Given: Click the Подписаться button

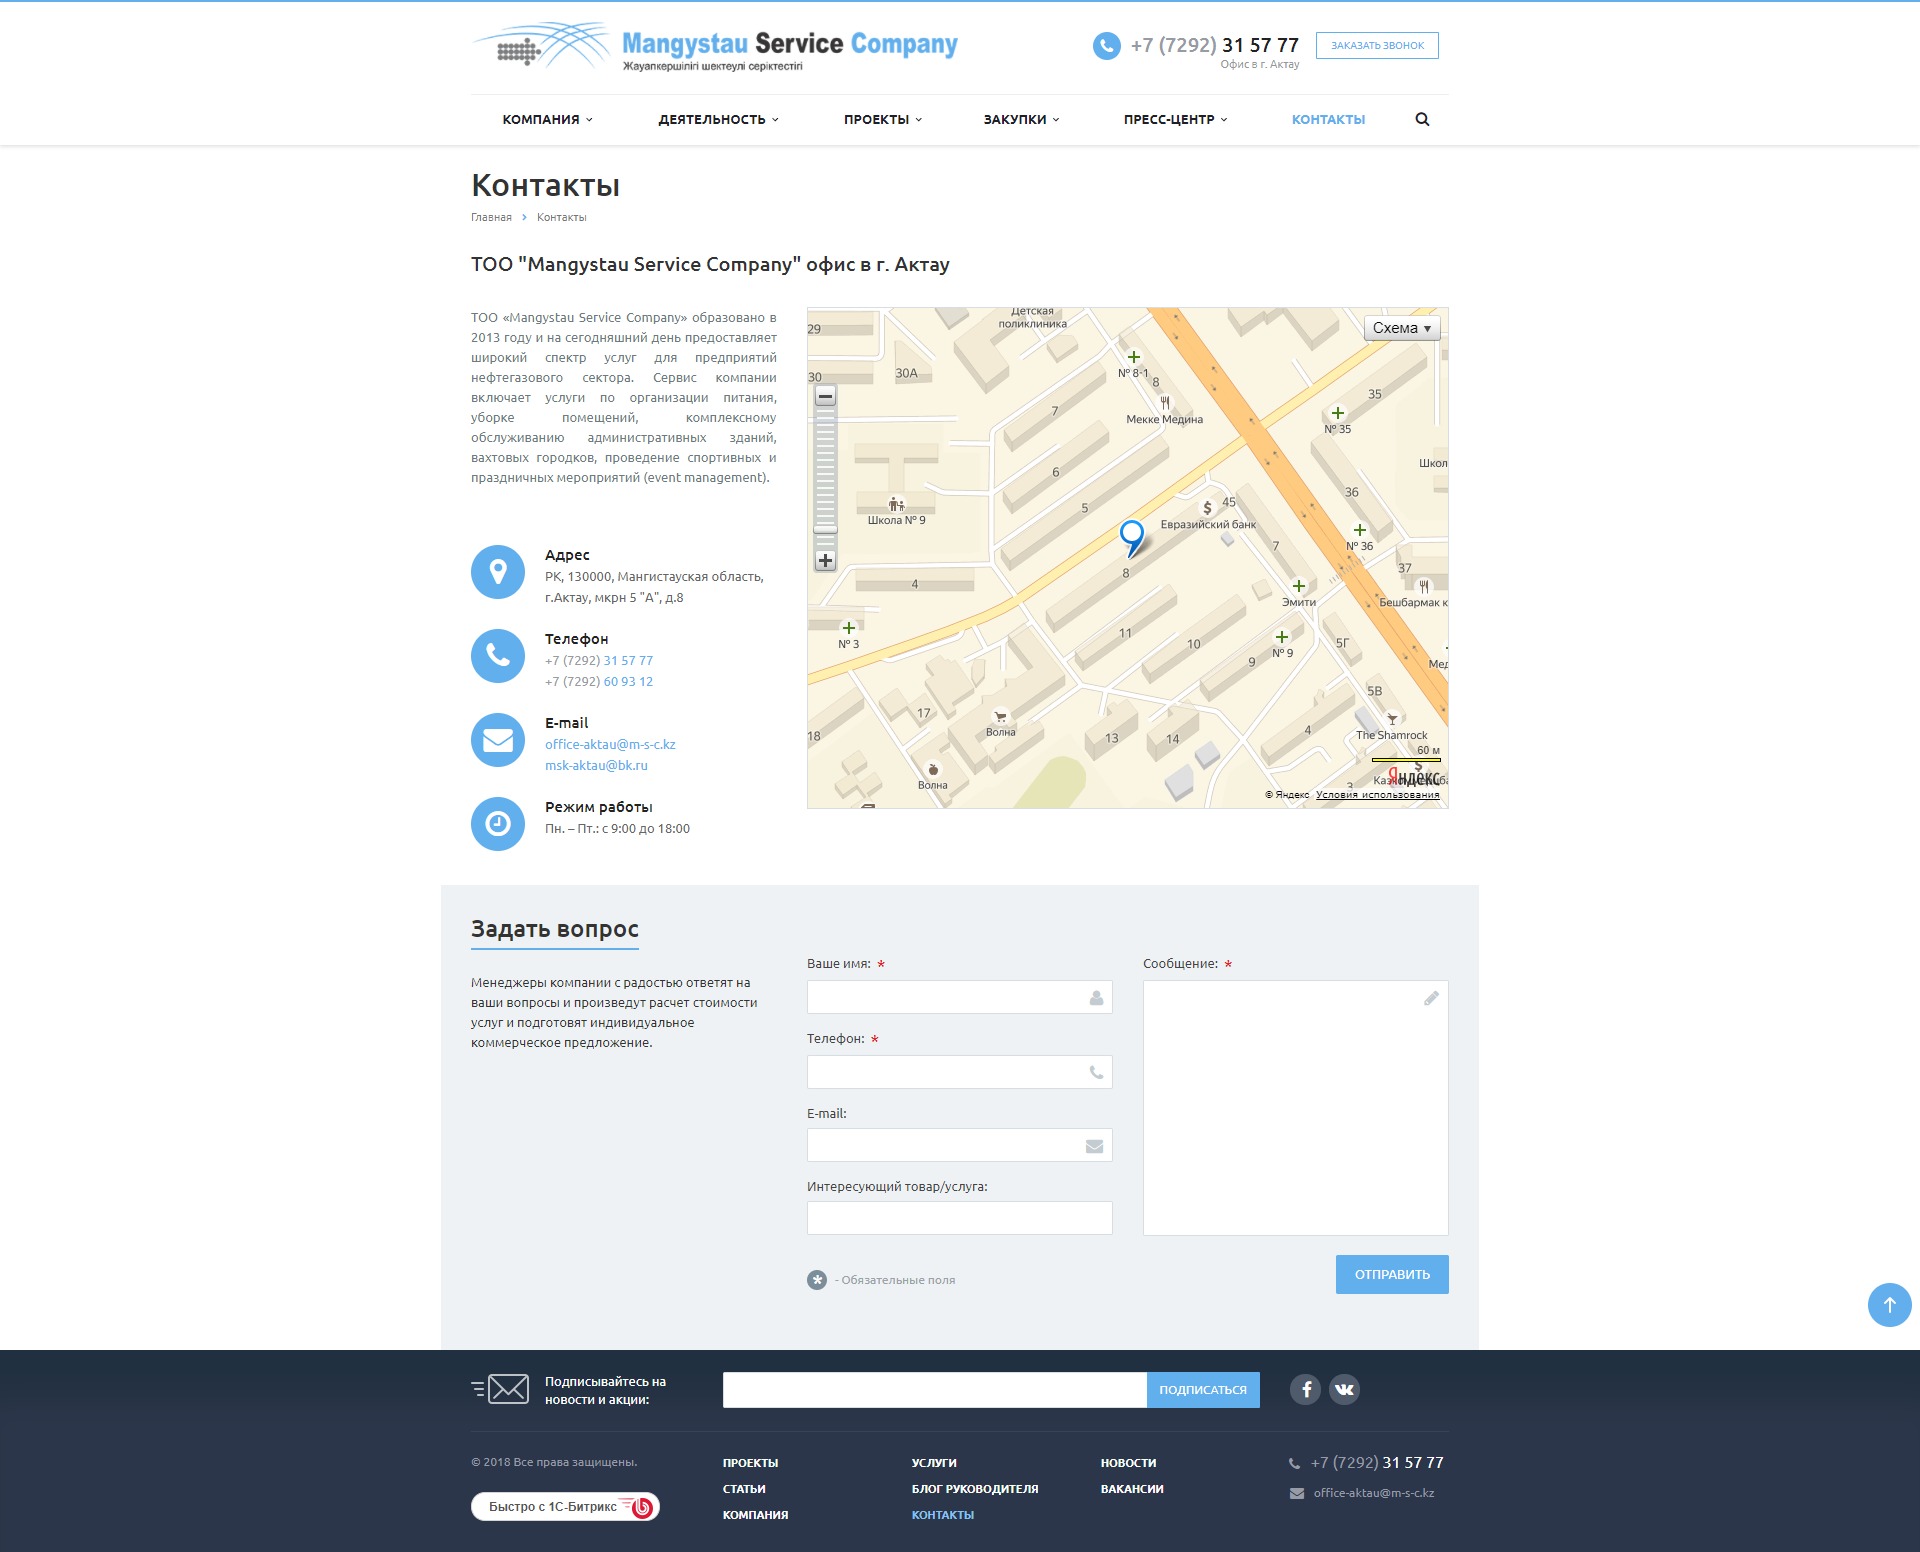Looking at the screenshot, I should [1203, 1390].
